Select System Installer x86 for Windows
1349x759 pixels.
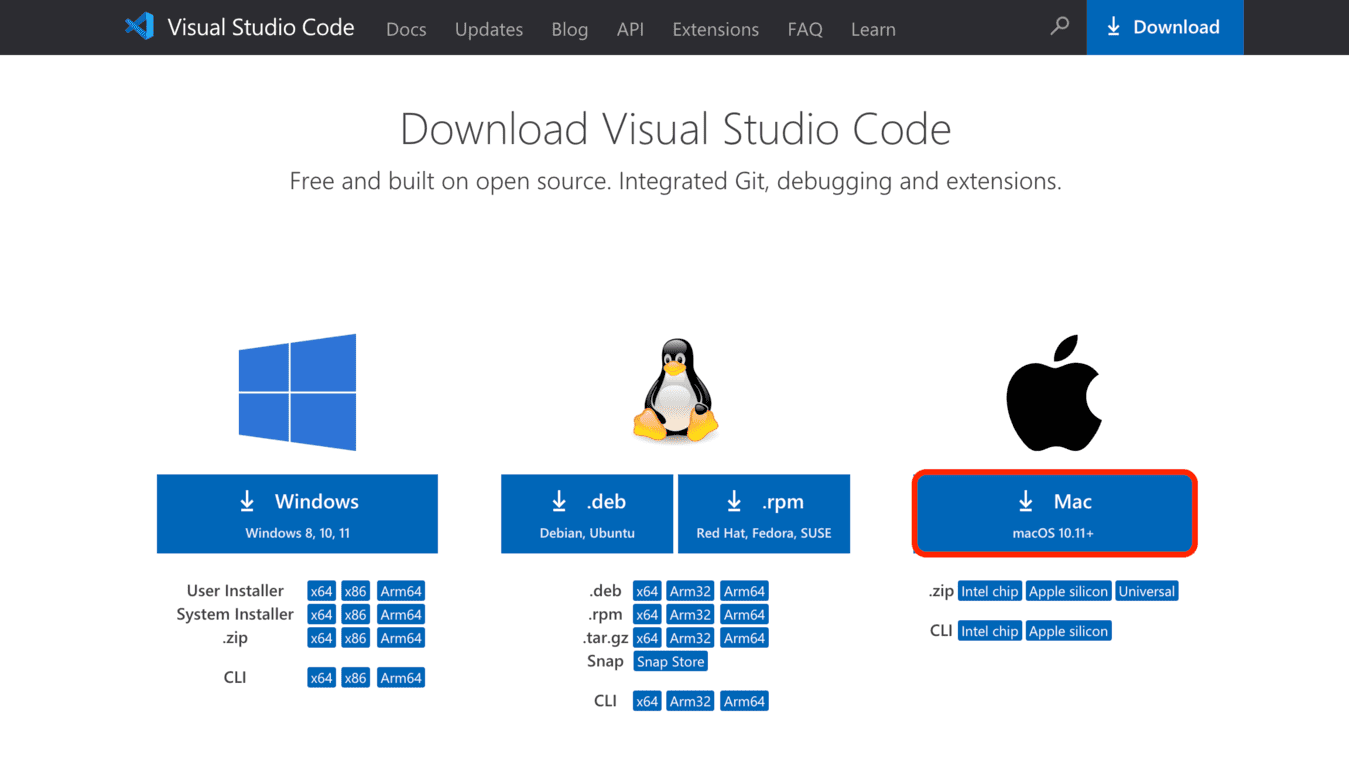click(x=355, y=615)
